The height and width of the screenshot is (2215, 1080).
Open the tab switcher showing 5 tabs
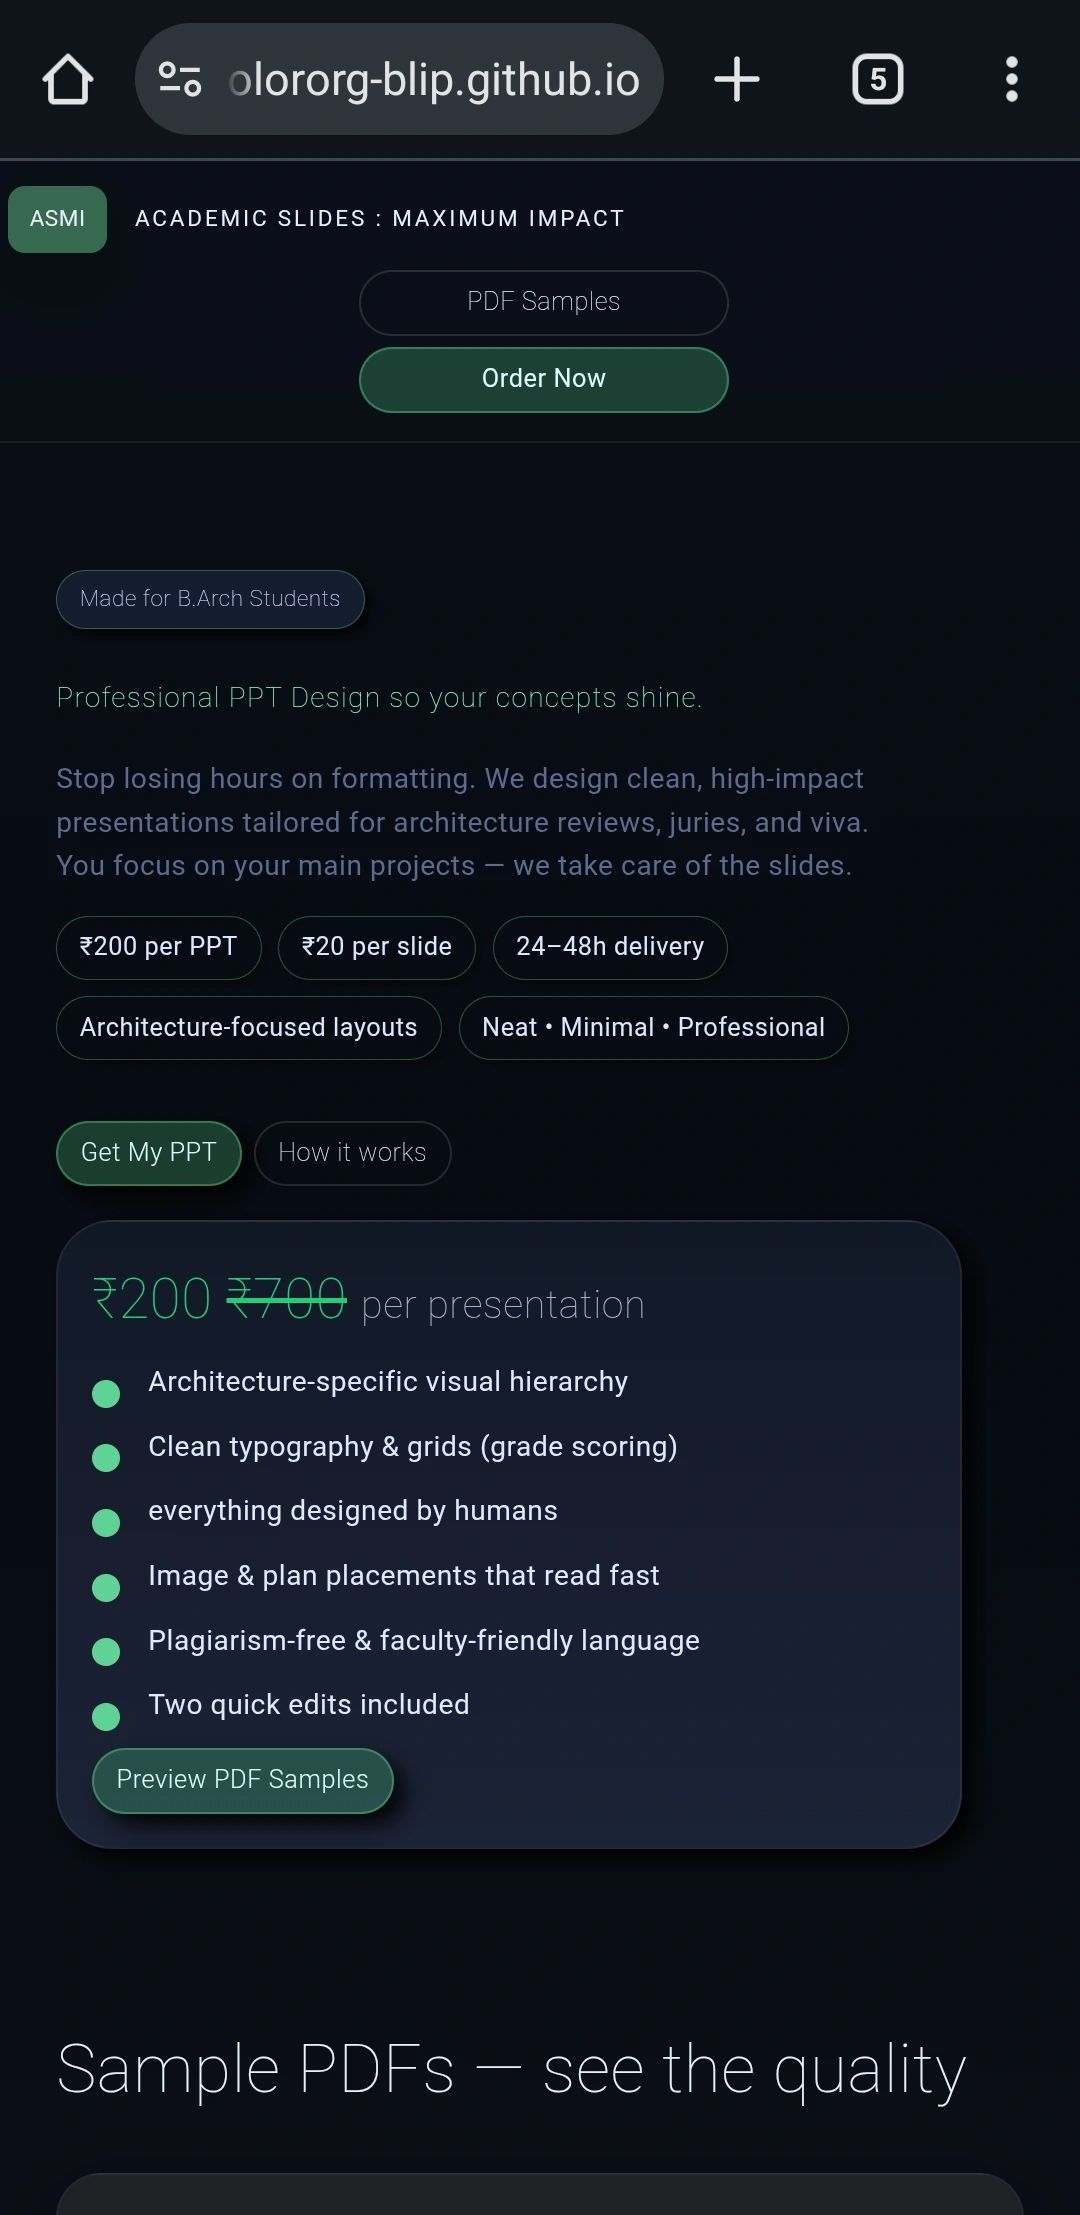877,80
